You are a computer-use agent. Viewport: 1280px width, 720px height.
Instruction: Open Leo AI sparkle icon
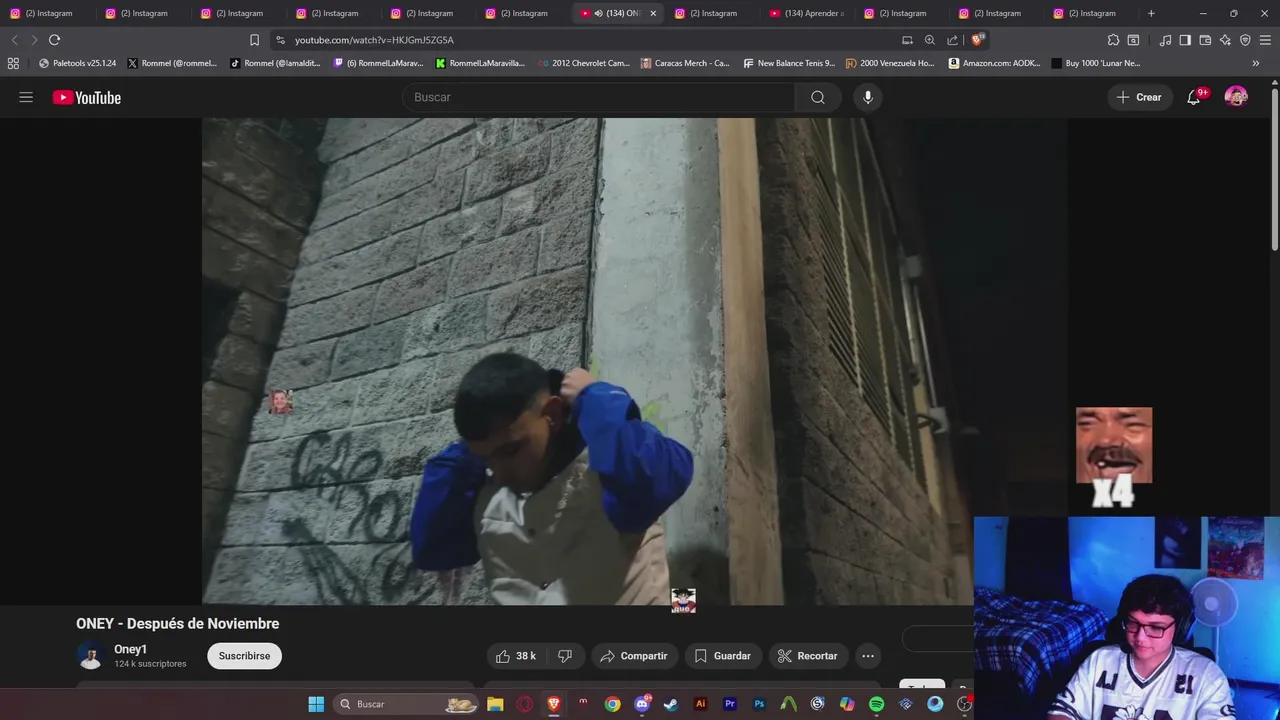coord(1225,40)
